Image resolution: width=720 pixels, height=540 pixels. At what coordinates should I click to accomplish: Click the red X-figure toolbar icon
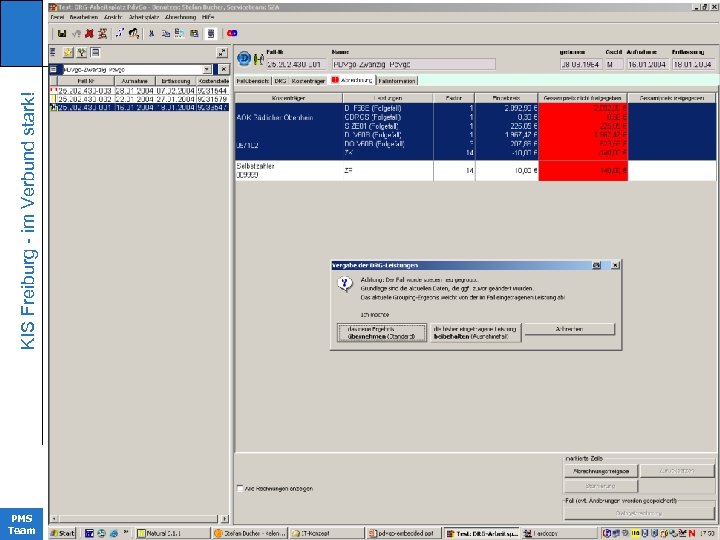[x=89, y=34]
